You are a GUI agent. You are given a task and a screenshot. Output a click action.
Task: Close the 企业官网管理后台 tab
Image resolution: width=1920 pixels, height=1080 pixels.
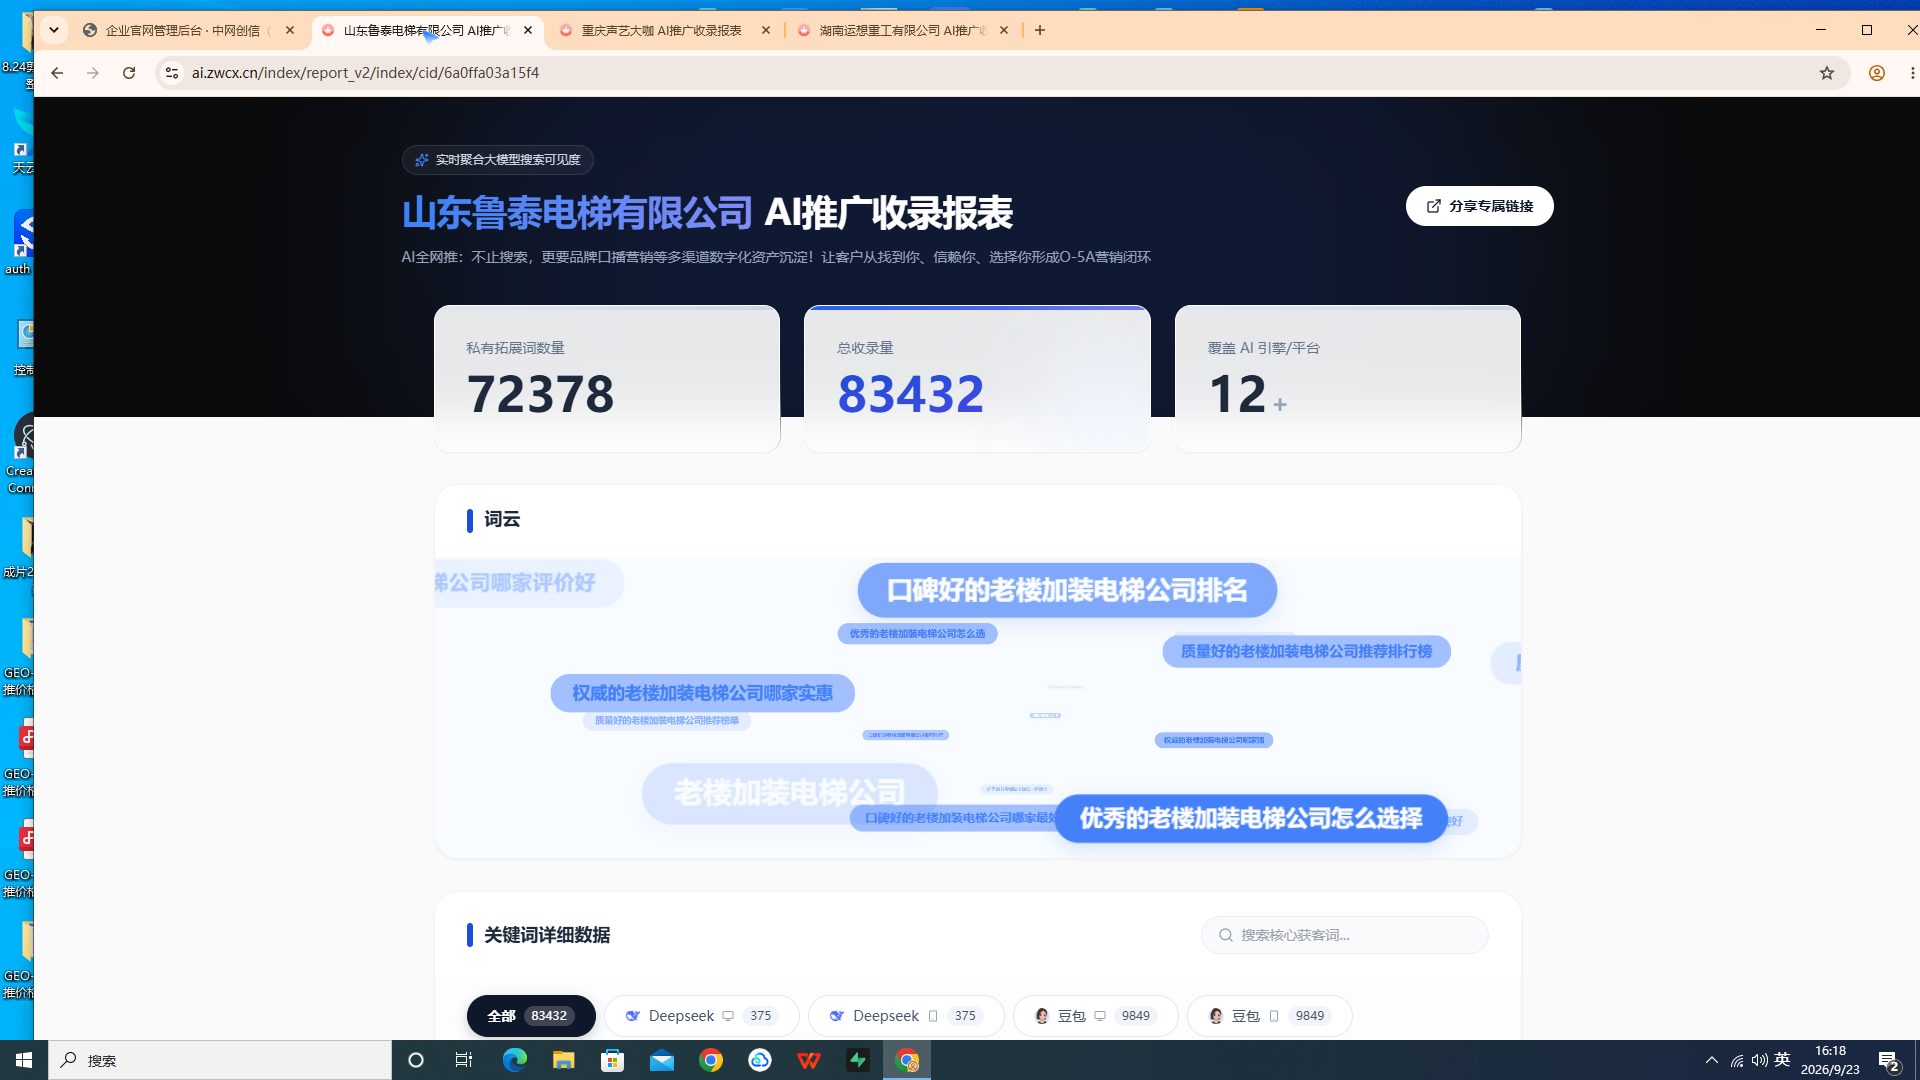click(x=290, y=30)
